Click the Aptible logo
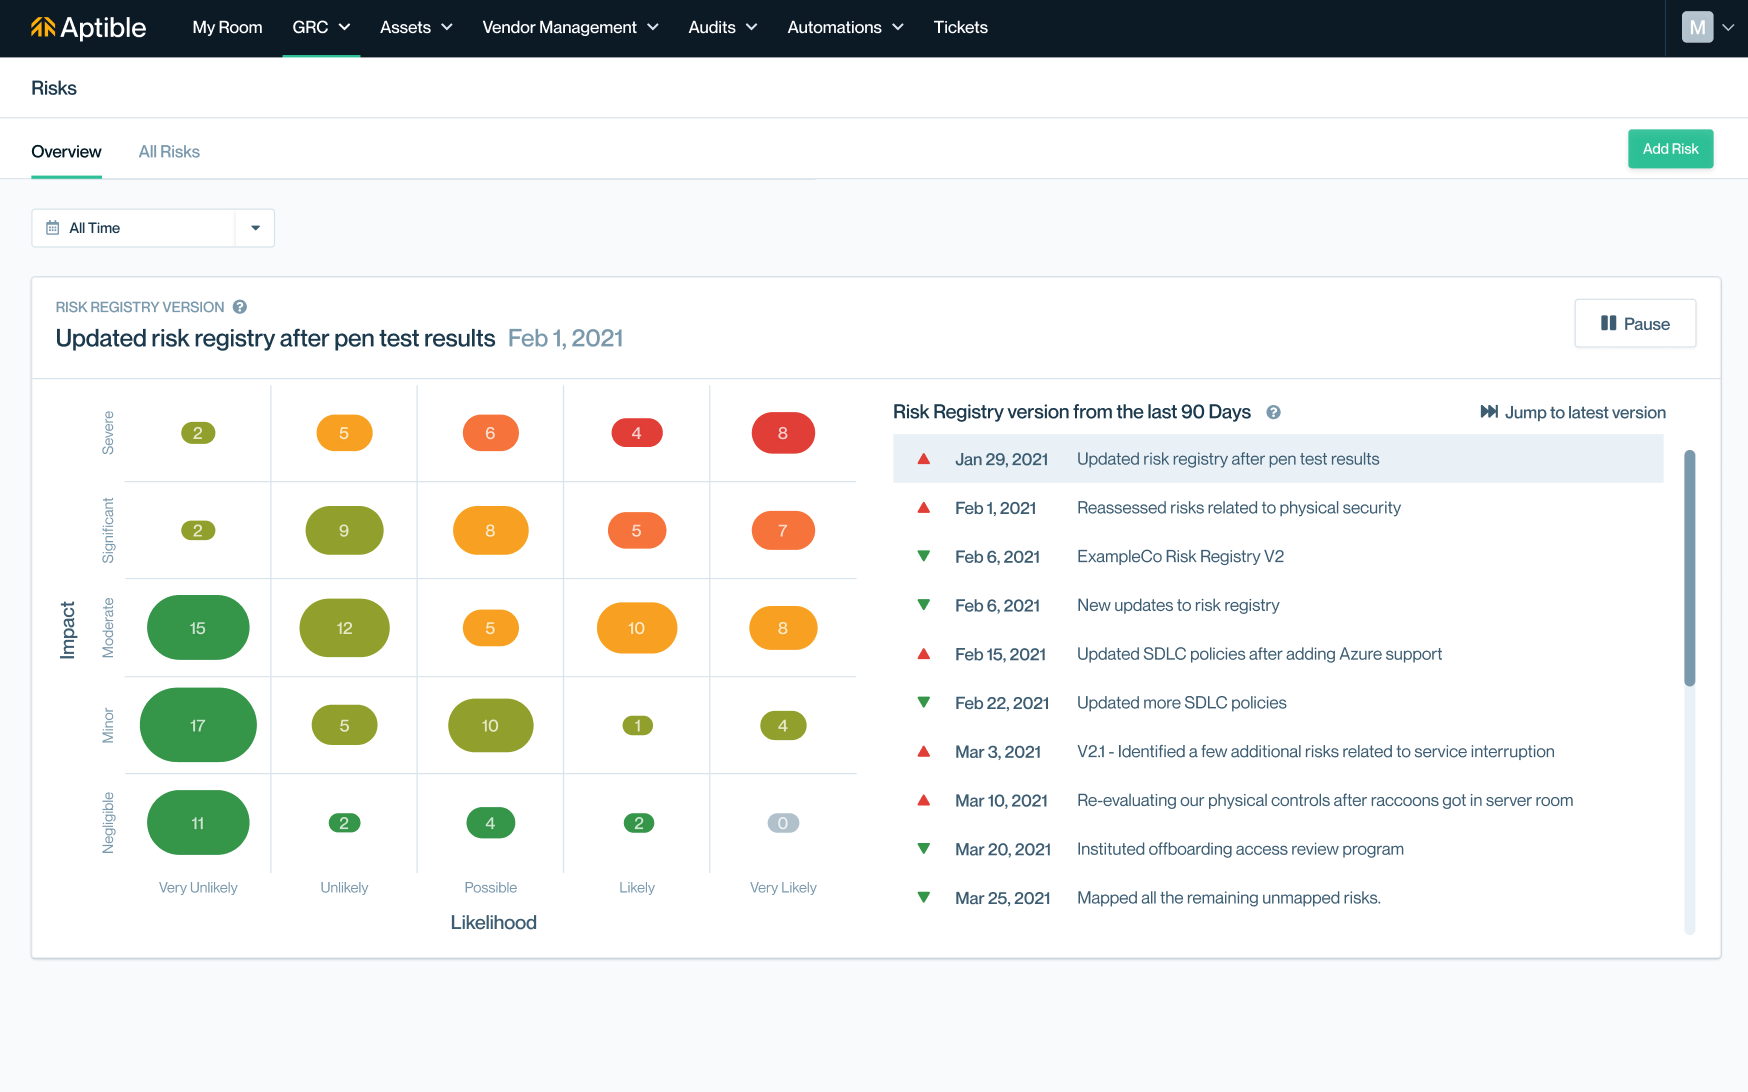This screenshot has width=1748, height=1092. 88,28
